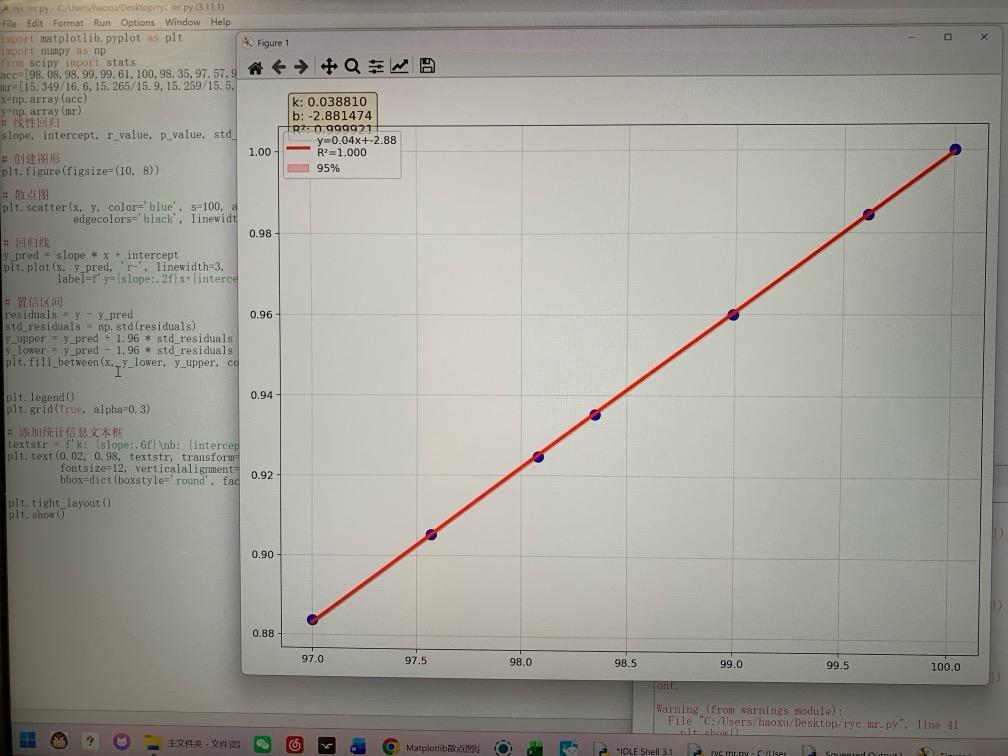This screenshot has width=1008, height=756.
Task: Click the 'y=np.array(mr)' code line
Action: [41, 111]
